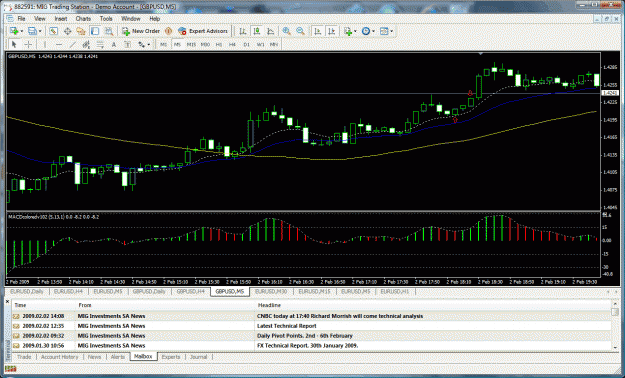The height and width of the screenshot is (378, 625).
Task: Open the 'Daily Pivot Points' mail
Action: click(312, 336)
